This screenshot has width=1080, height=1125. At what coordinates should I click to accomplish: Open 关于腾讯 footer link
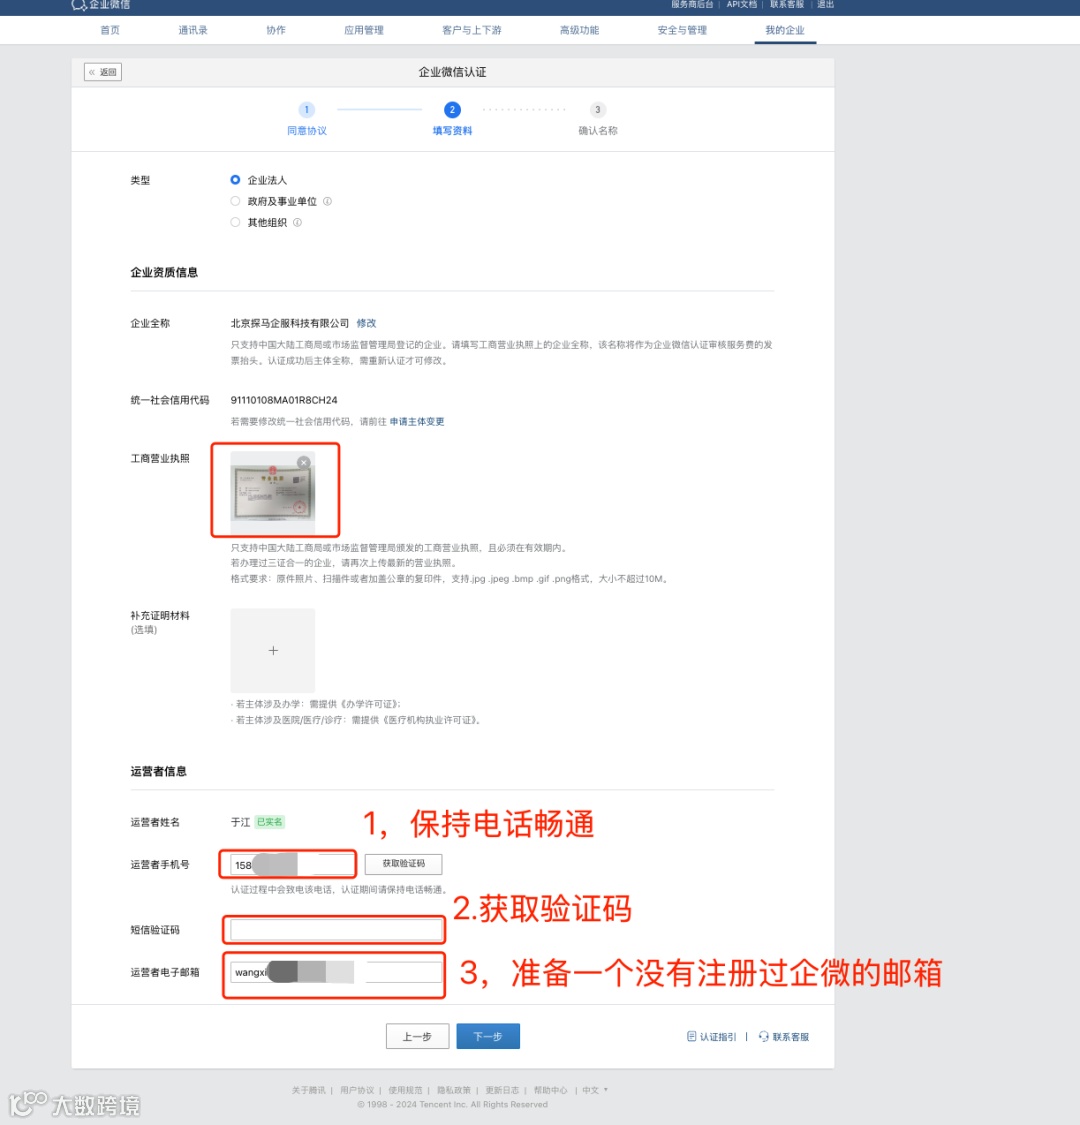[x=308, y=1090]
